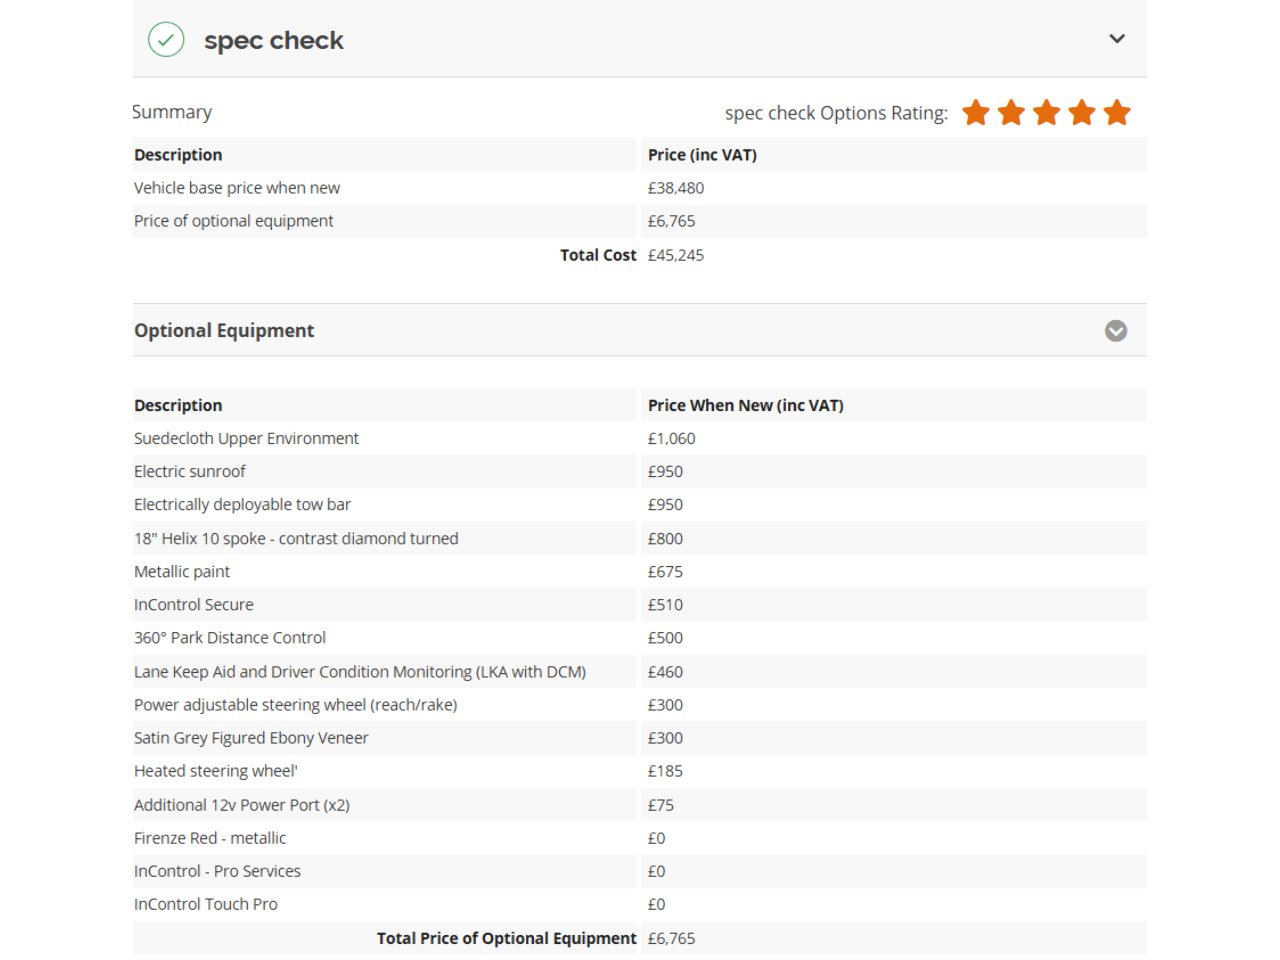
Task: Click the 360° Park Distance Control row
Action: [x=230, y=638]
